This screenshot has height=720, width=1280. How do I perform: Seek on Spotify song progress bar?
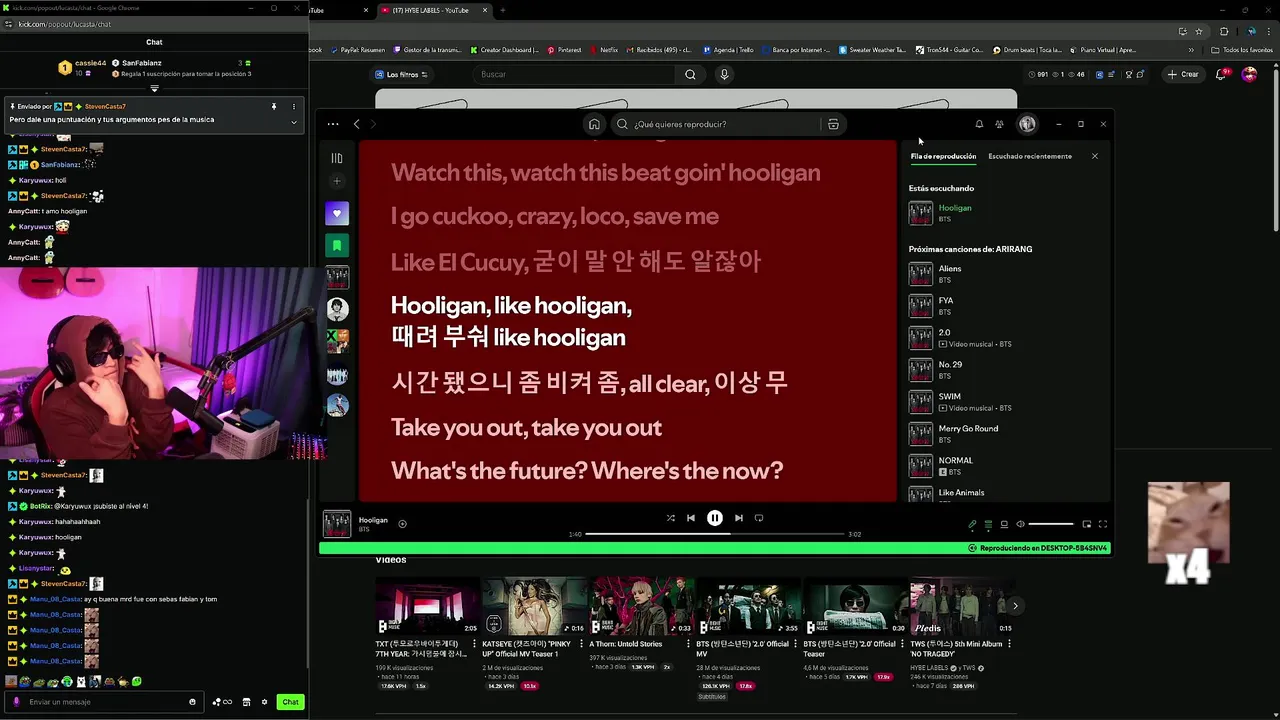[x=715, y=534]
